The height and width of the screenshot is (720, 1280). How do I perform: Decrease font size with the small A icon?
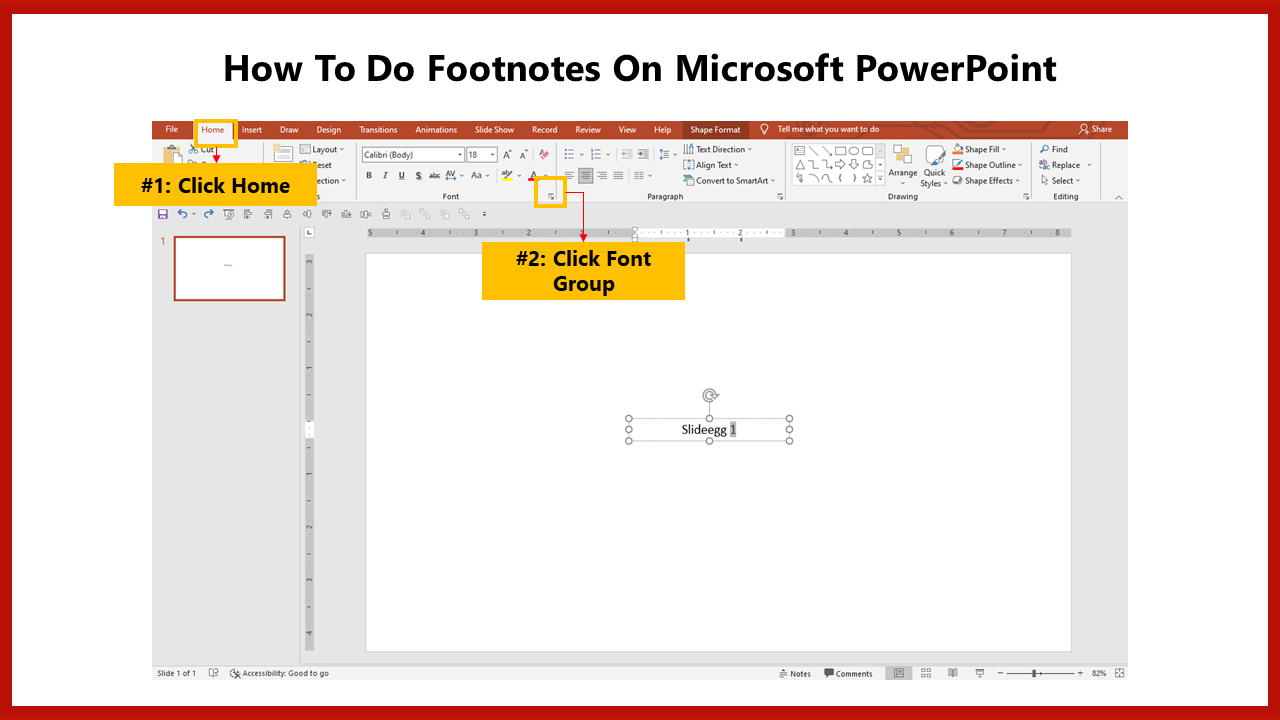pos(523,155)
